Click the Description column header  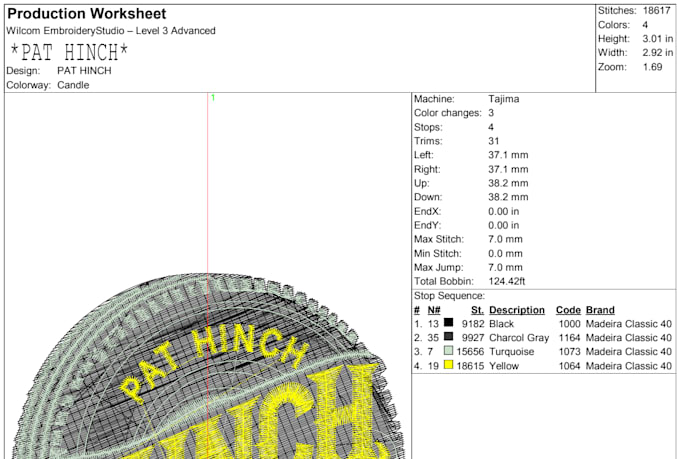pos(517,310)
